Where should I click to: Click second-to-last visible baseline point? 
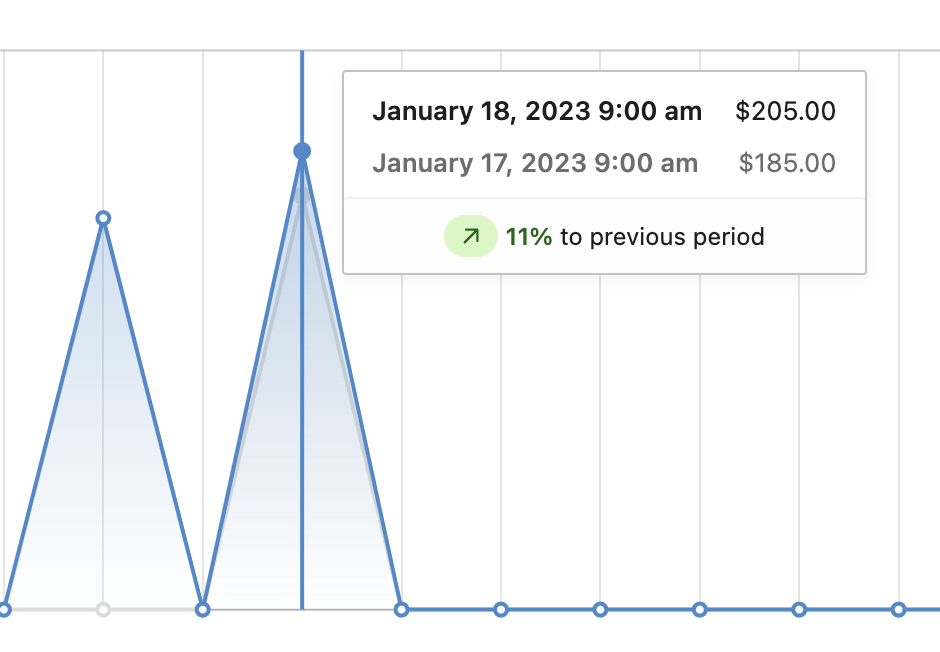[x=799, y=610]
